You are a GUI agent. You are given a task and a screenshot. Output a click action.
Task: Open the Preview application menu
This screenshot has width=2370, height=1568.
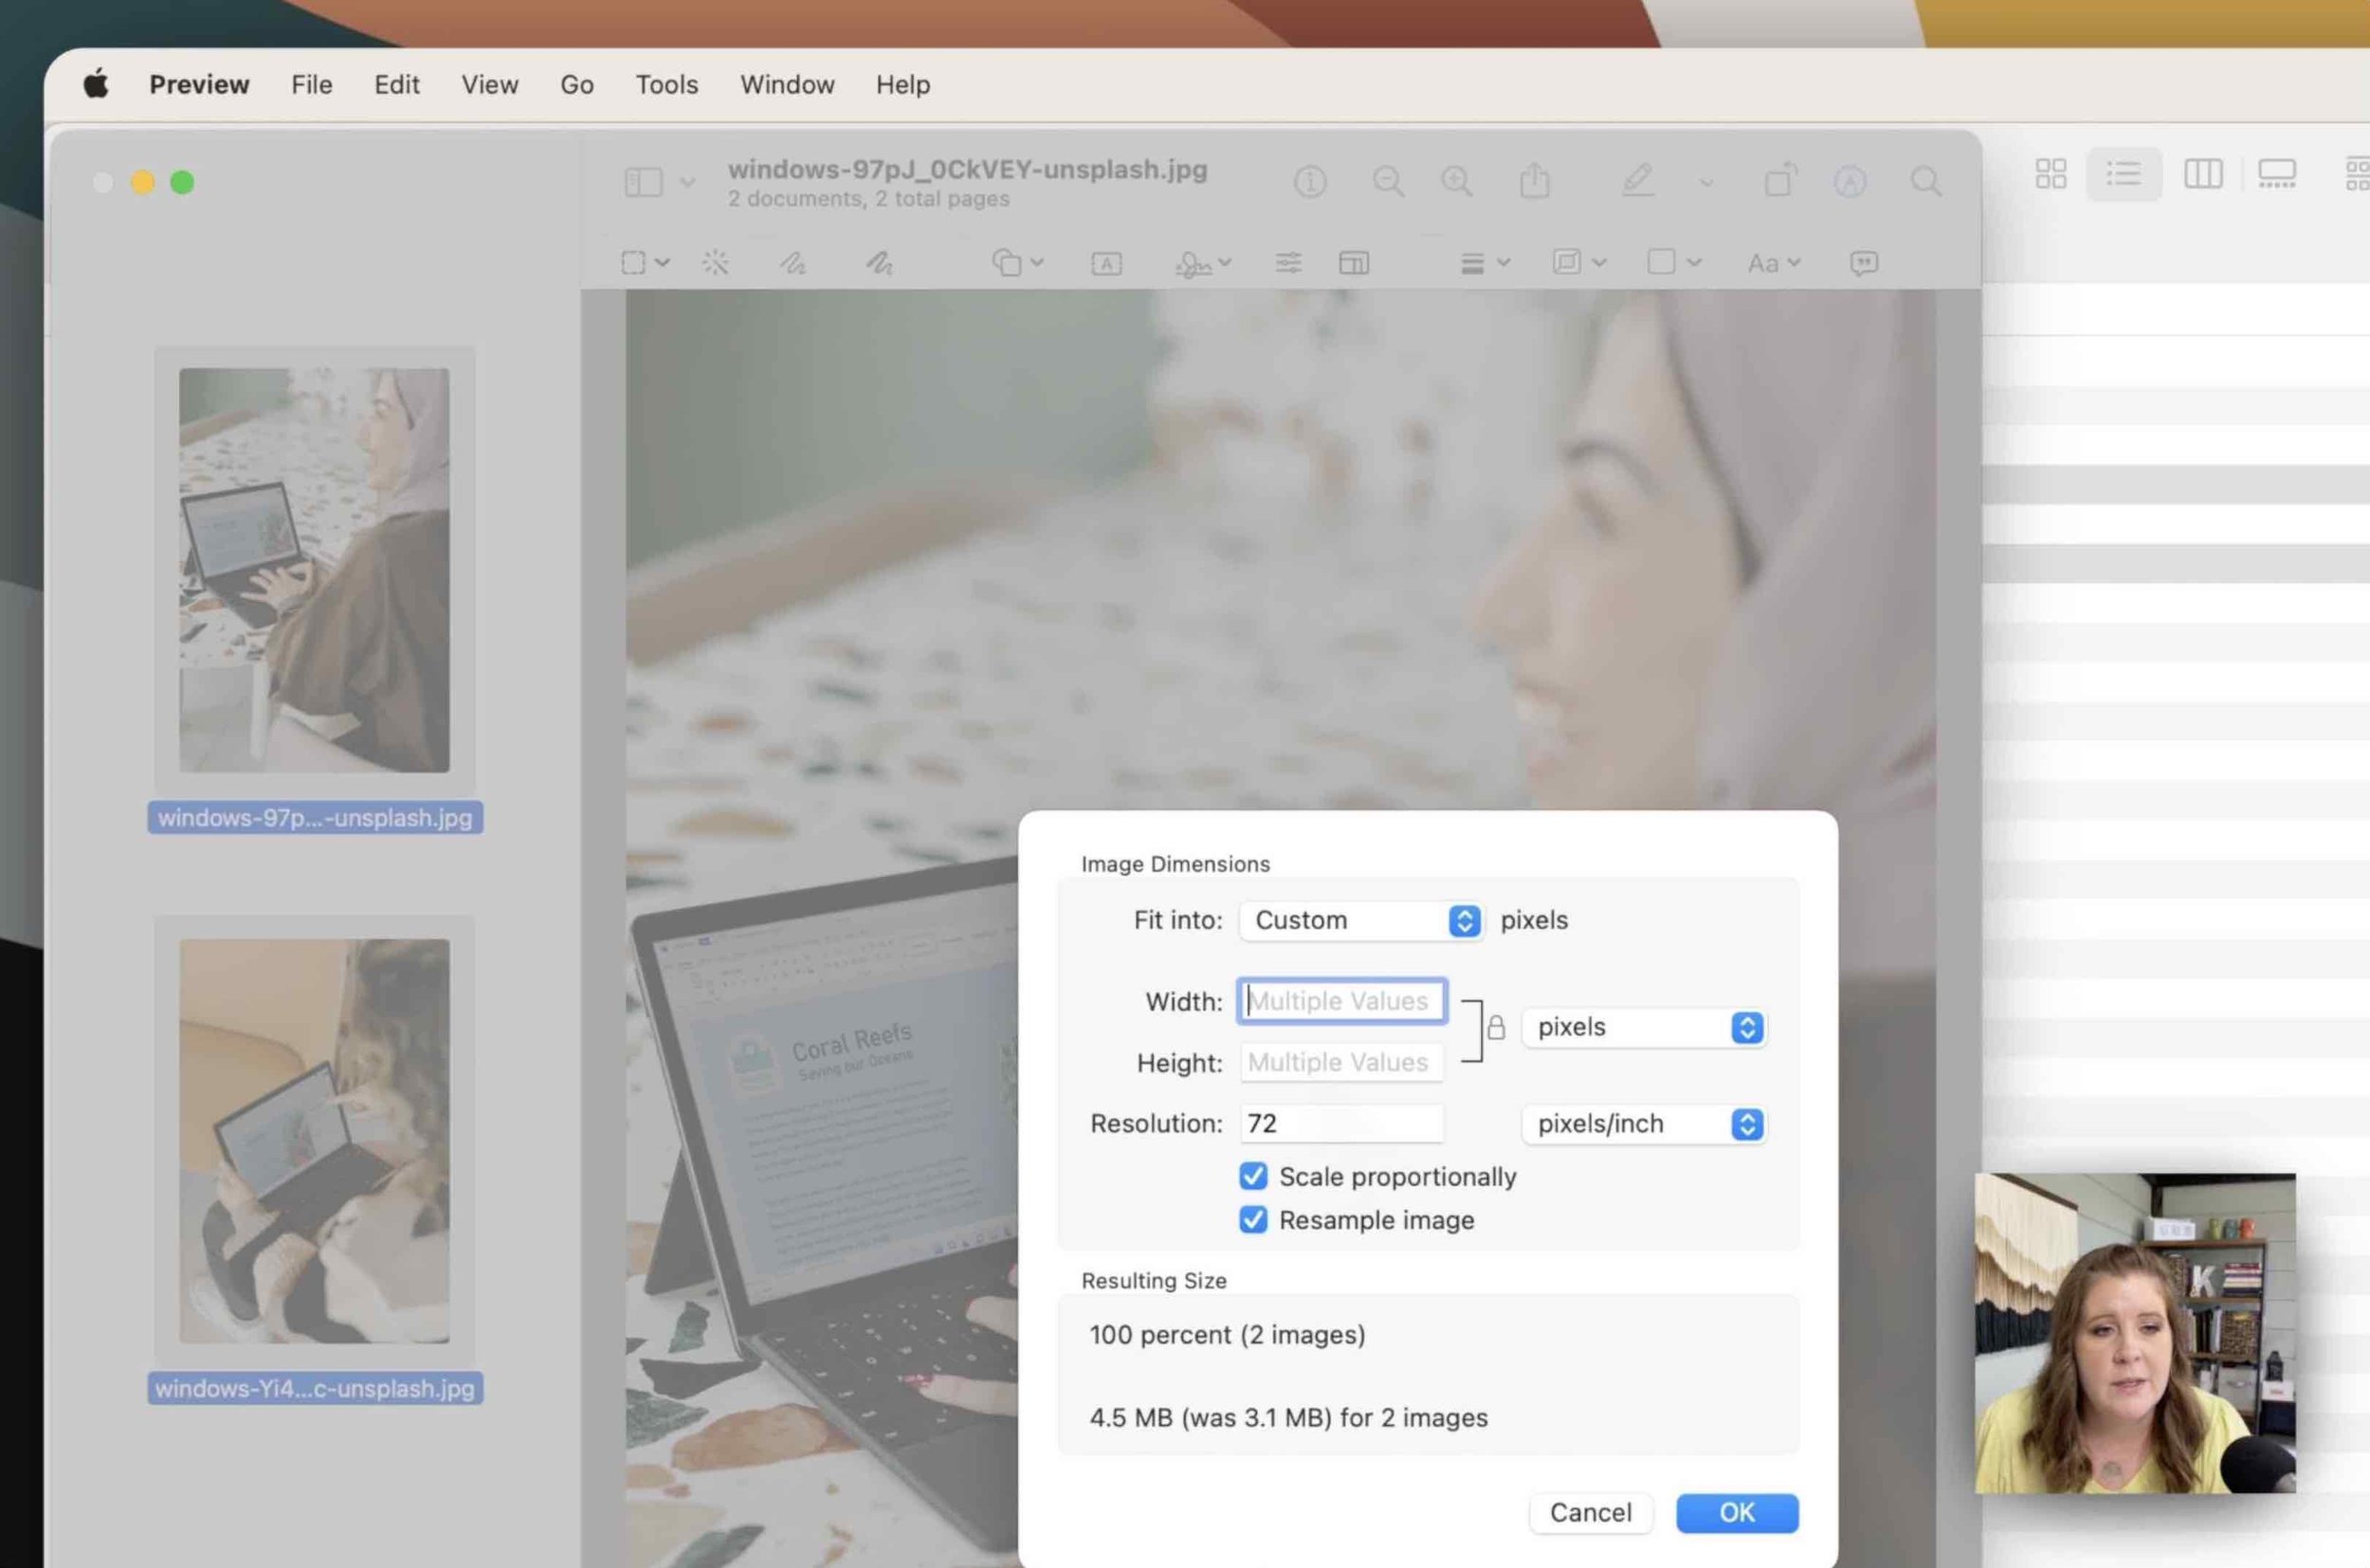(x=199, y=85)
